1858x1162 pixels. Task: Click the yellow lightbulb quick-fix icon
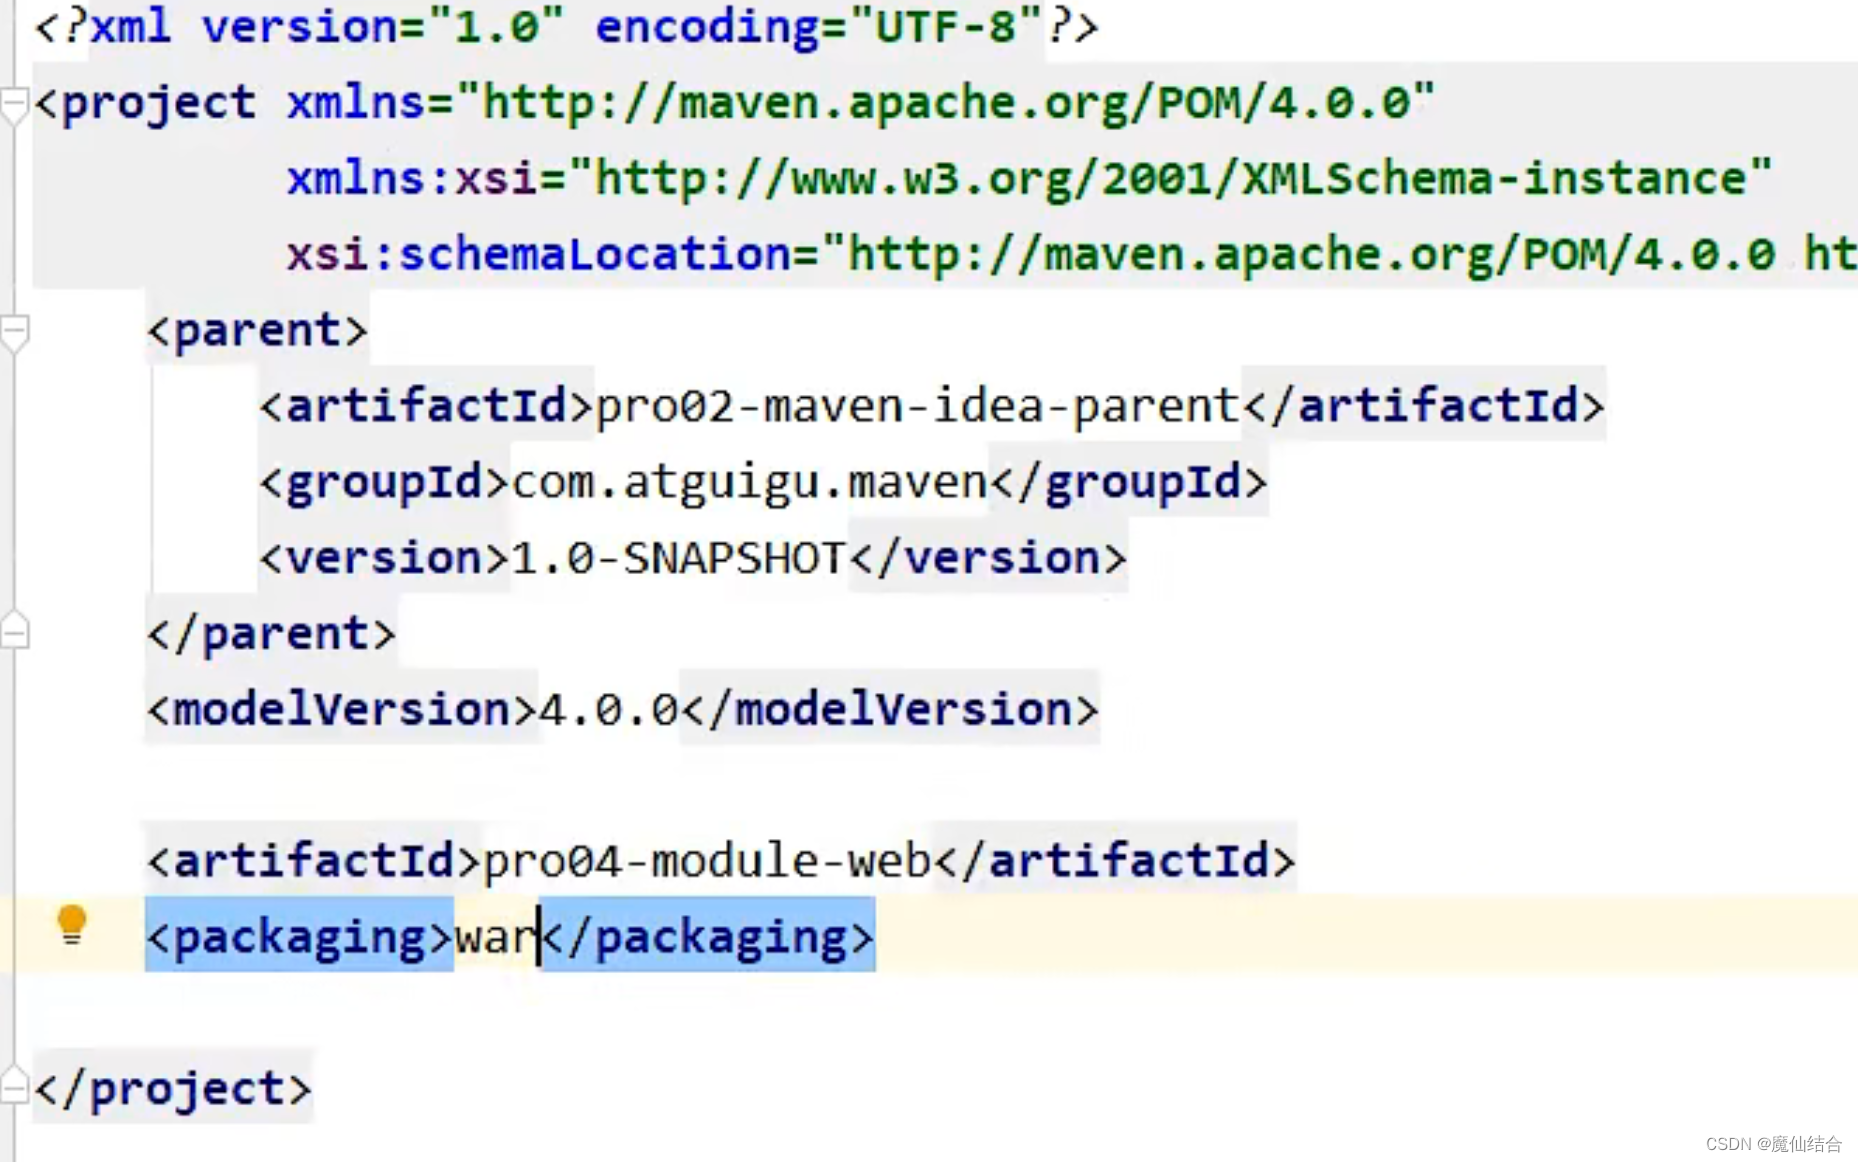[x=71, y=924]
